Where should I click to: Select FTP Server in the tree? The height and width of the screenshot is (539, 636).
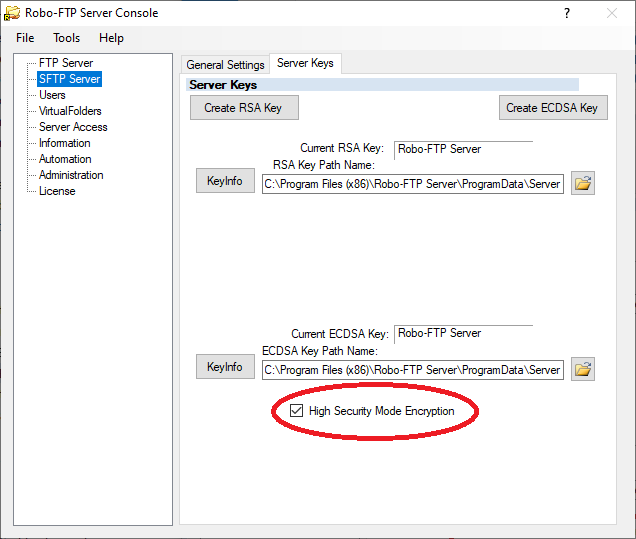coord(66,63)
